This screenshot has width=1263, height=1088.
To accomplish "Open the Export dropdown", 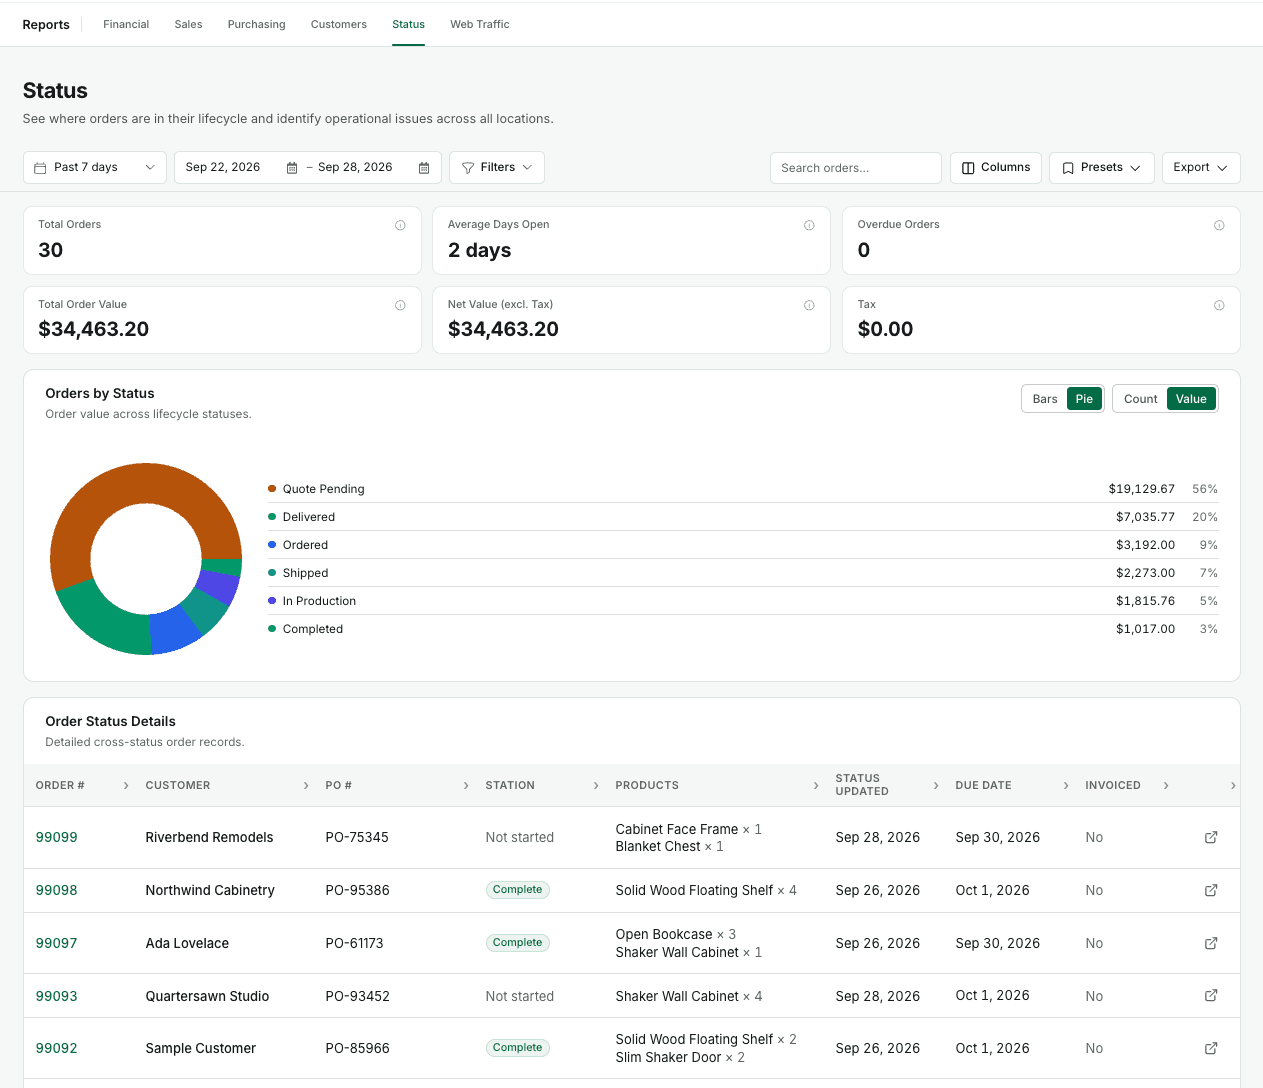I will 1201,168.
